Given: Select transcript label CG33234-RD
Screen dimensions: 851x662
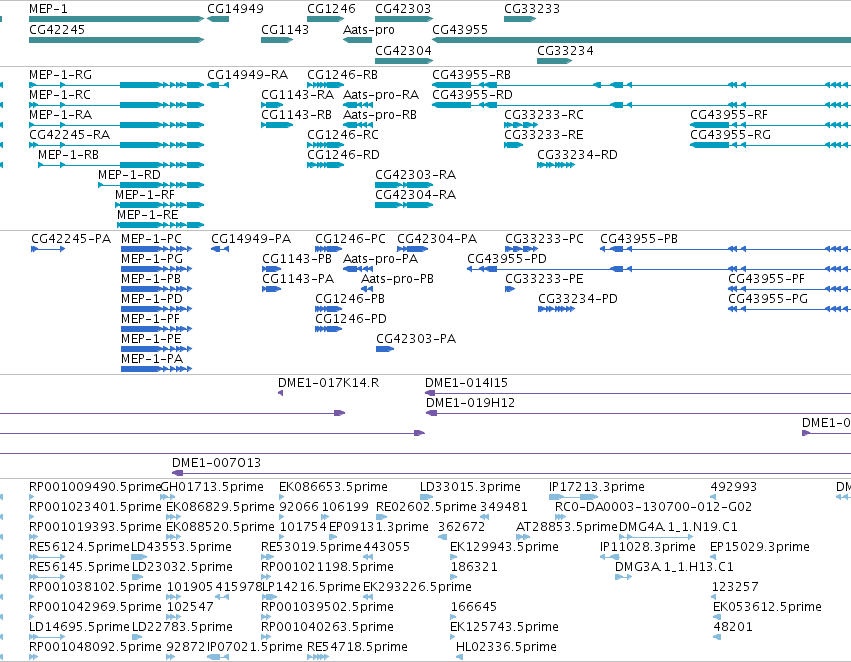Looking at the screenshot, I should (577, 155).
